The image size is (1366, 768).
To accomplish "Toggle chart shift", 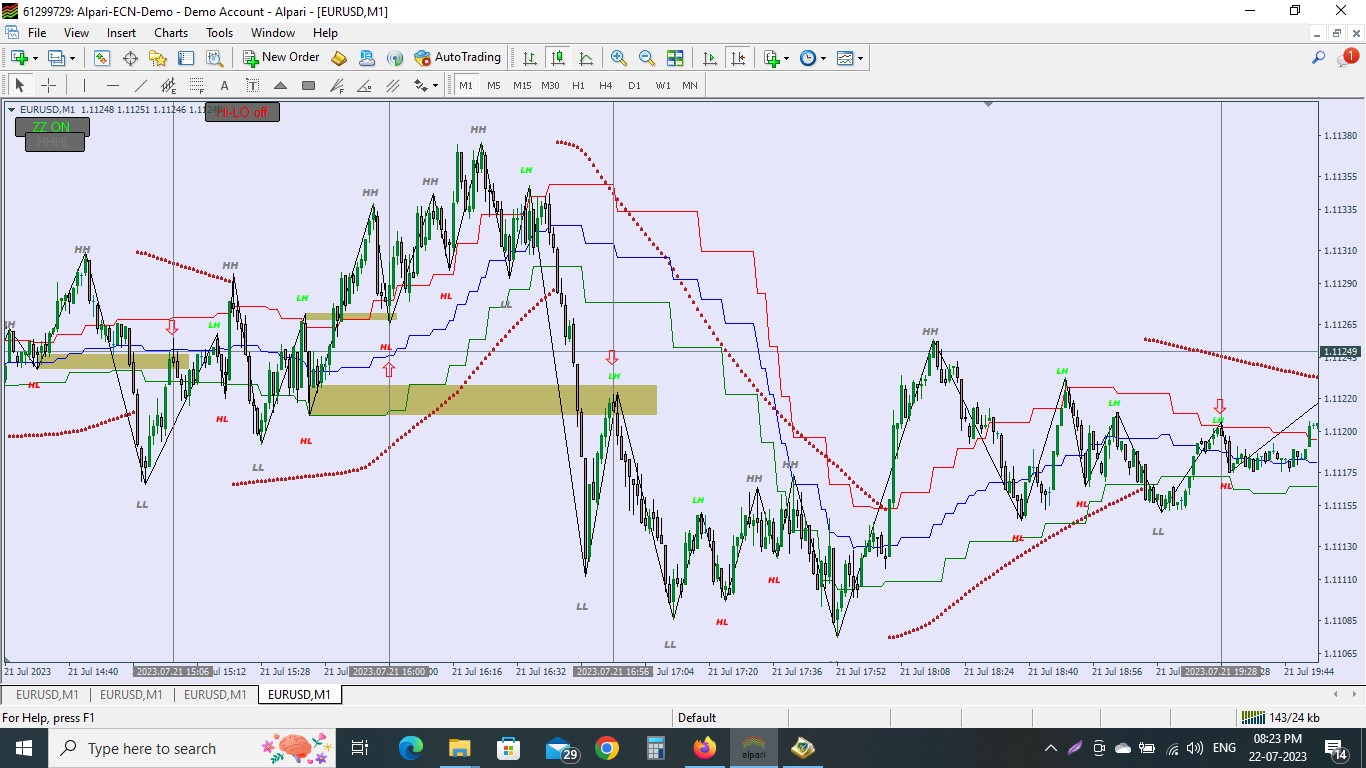I will [738, 58].
